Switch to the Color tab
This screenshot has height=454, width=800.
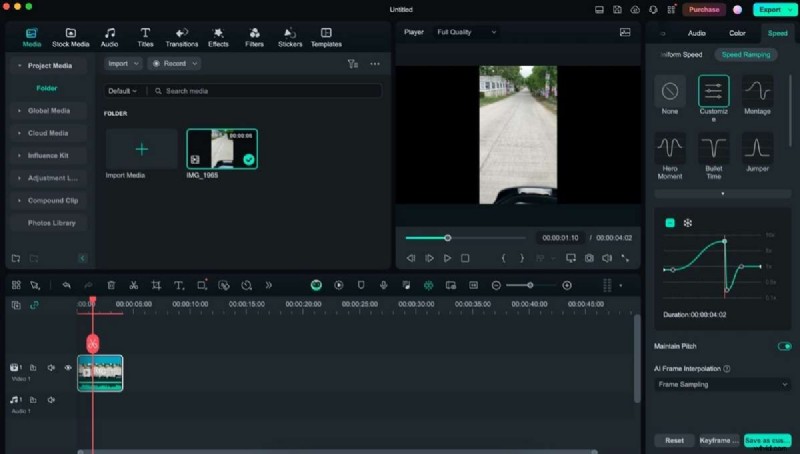[737, 33]
